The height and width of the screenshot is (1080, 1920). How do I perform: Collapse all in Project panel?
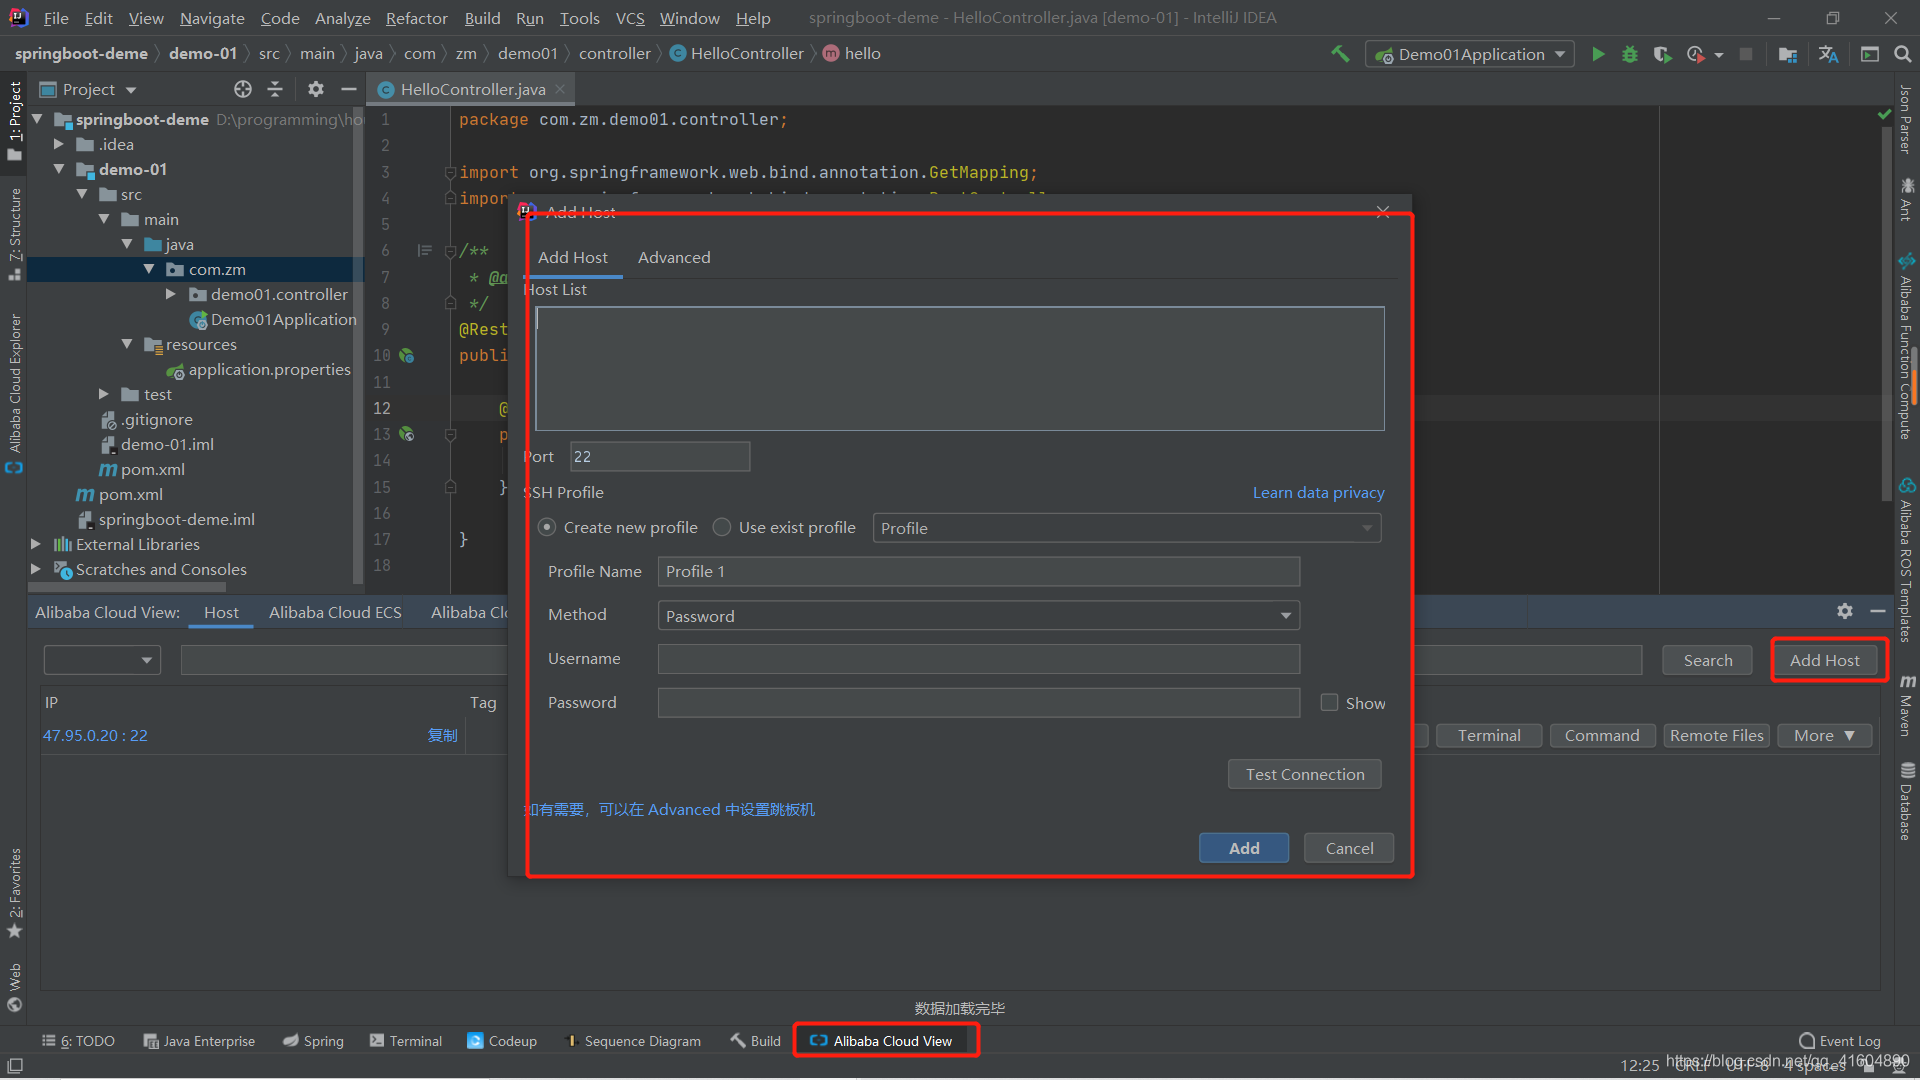[x=275, y=89]
